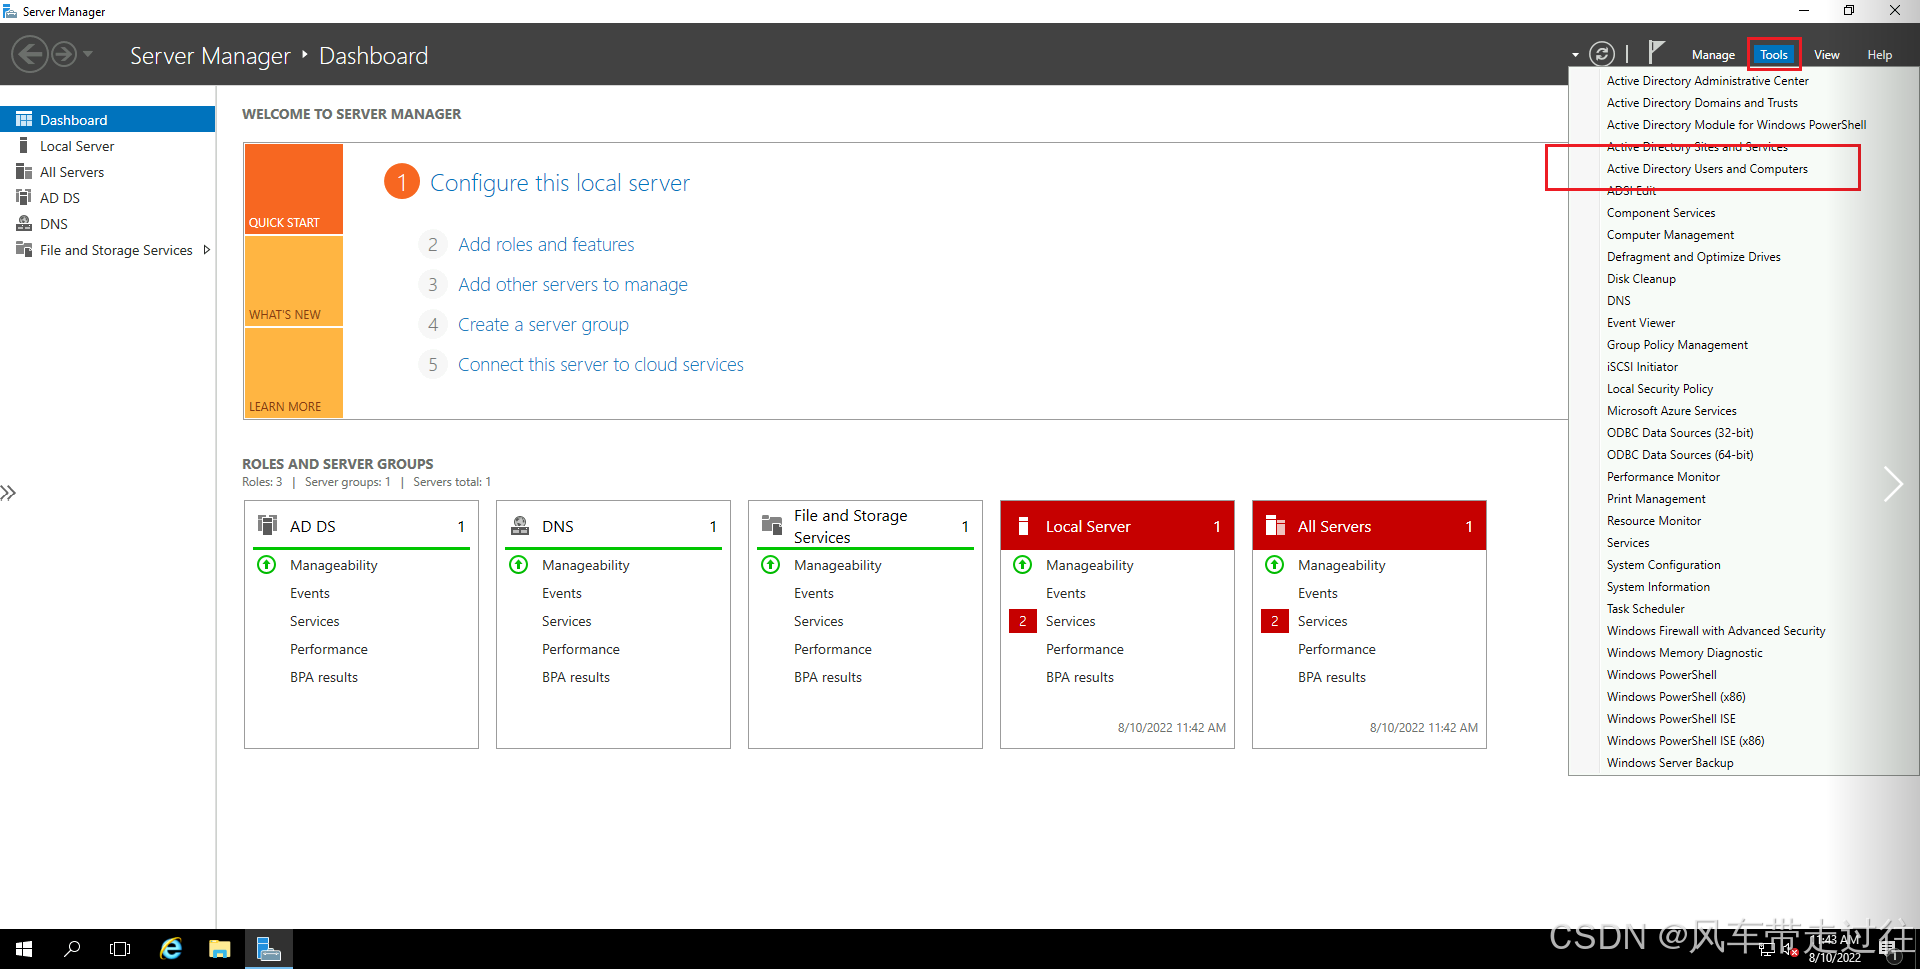Image resolution: width=1920 pixels, height=969 pixels.
Task: Click Create a server group link
Action: 543,324
